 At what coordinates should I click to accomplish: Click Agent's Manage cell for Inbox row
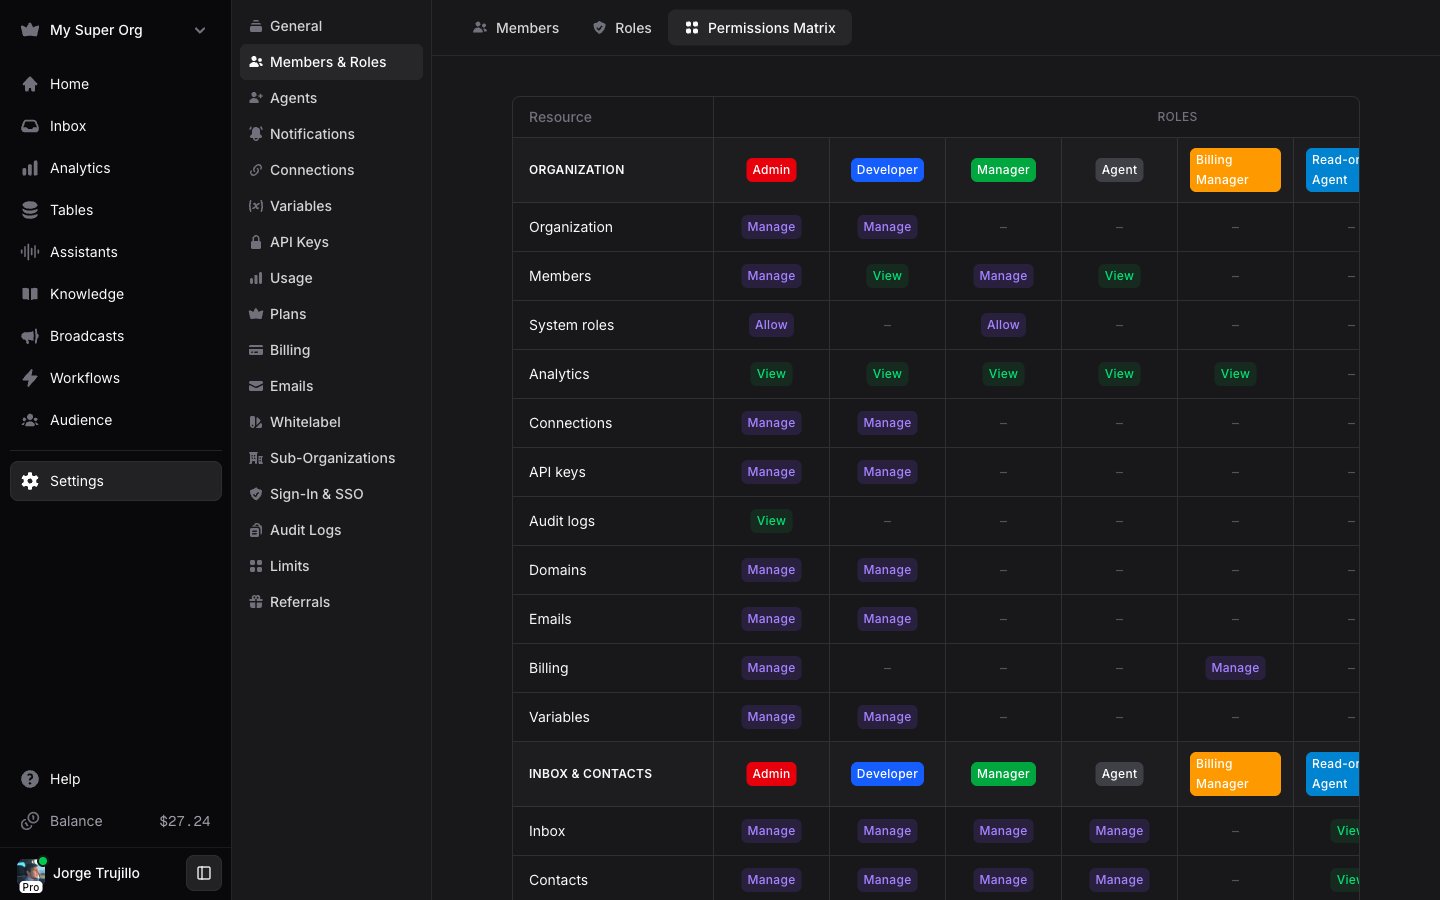pos(1119,831)
